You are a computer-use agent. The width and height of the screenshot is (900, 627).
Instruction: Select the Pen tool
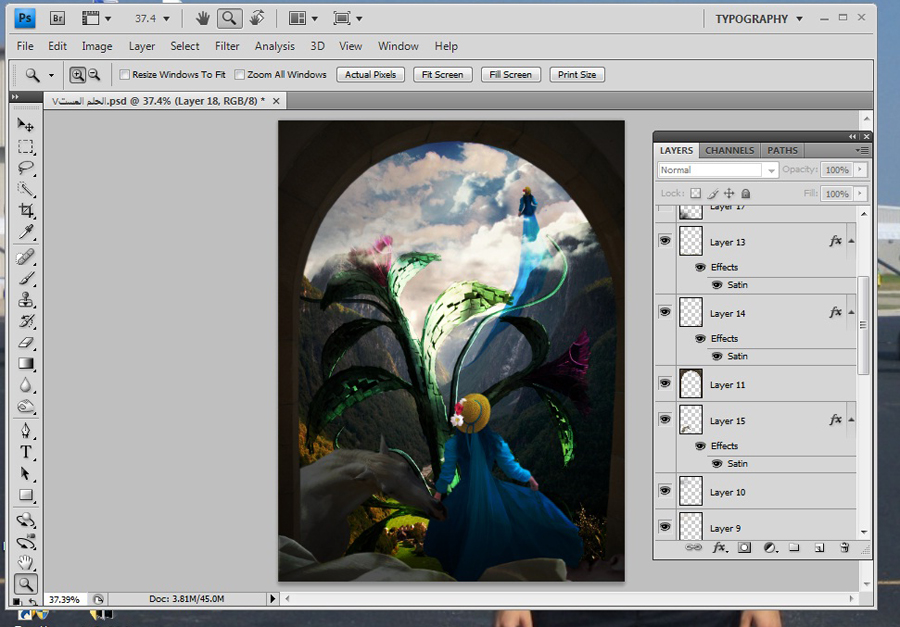25,431
